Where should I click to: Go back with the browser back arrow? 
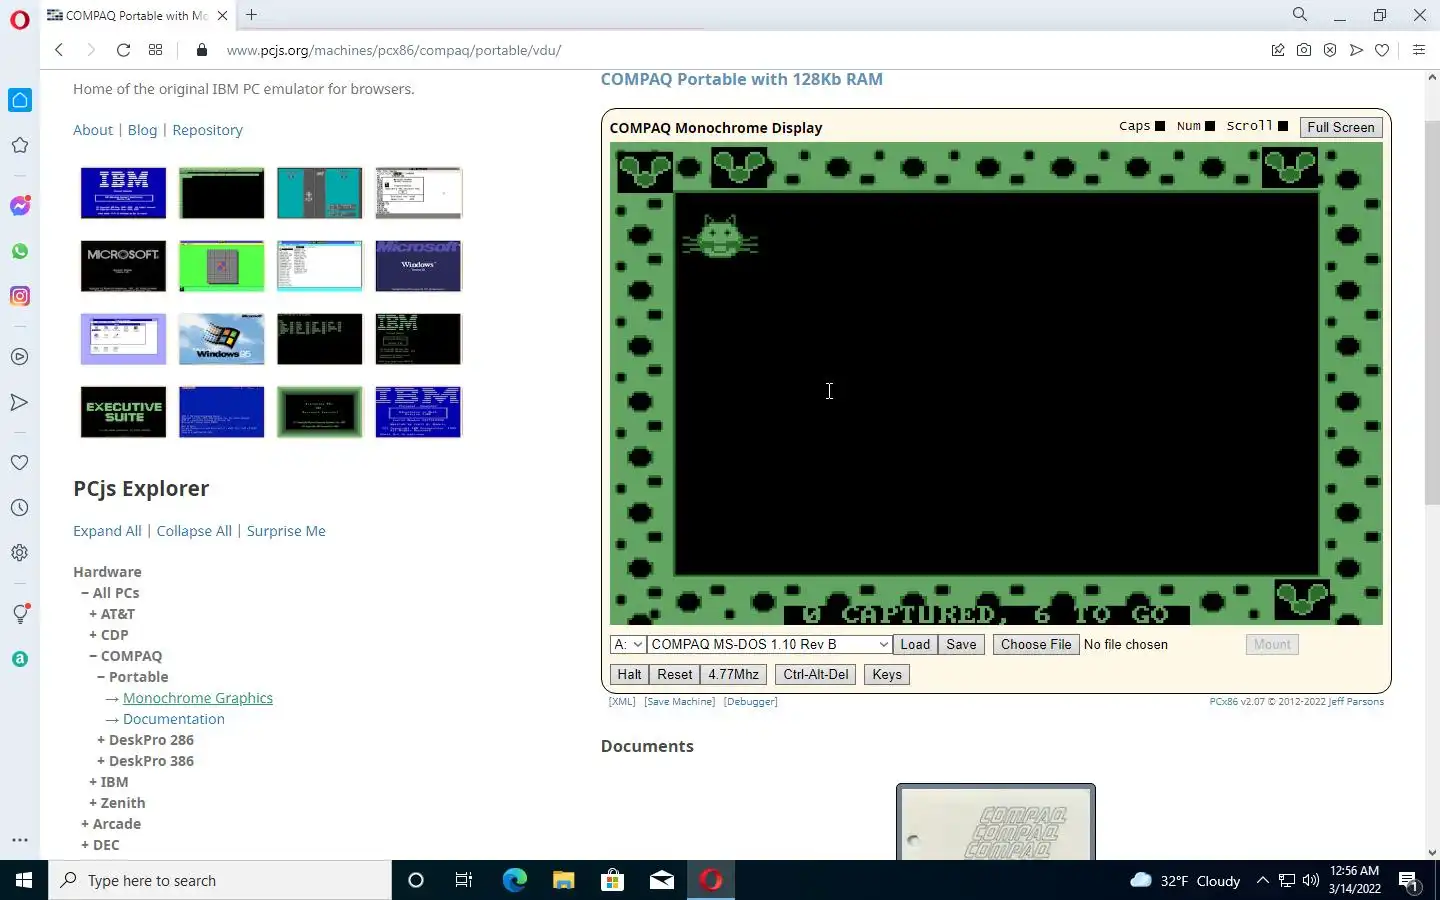(x=59, y=50)
